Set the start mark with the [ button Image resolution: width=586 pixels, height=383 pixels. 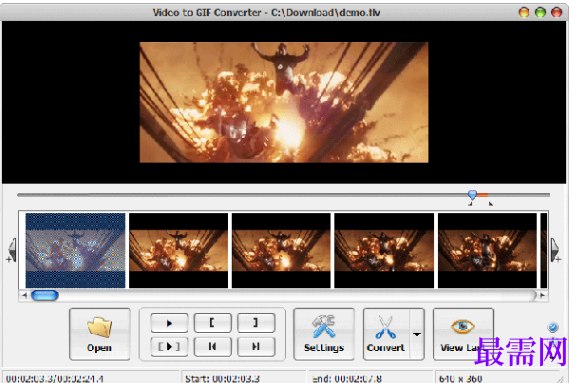click(212, 323)
